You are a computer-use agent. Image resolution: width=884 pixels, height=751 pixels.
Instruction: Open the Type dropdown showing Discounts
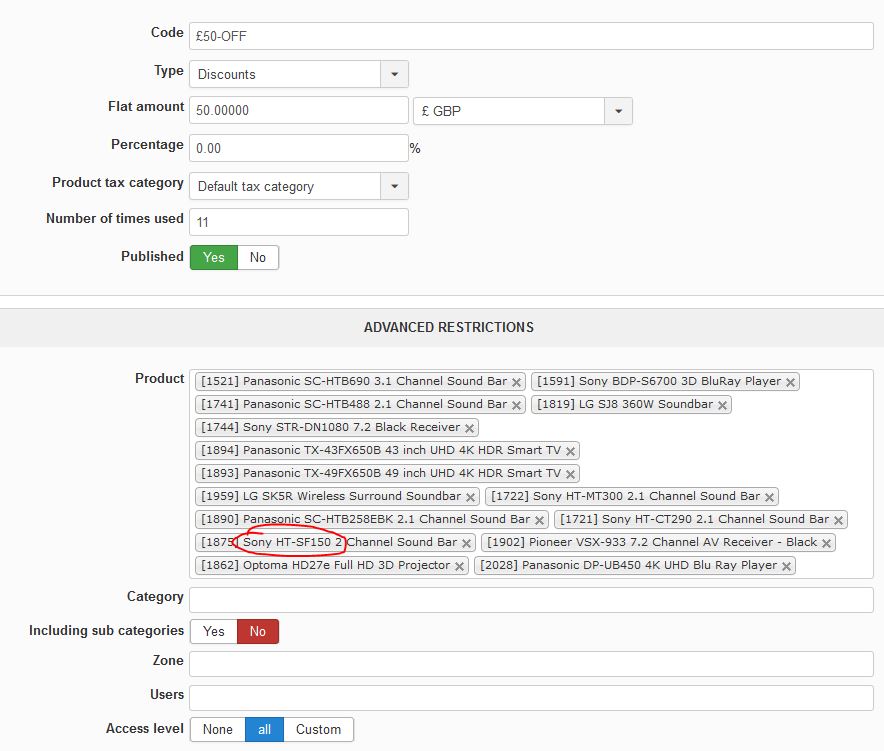(298, 74)
